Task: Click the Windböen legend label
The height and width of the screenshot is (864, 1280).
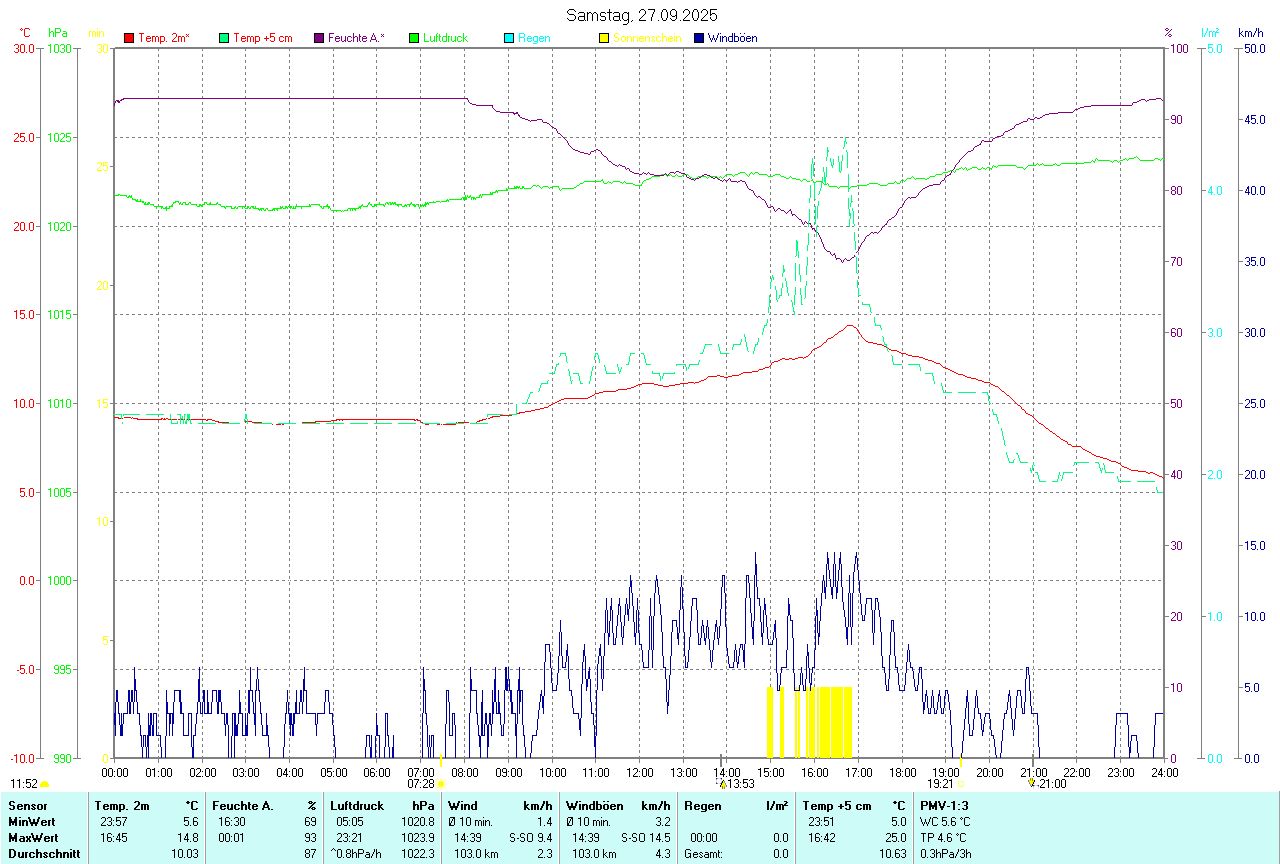Action: (x=732, y=38)
